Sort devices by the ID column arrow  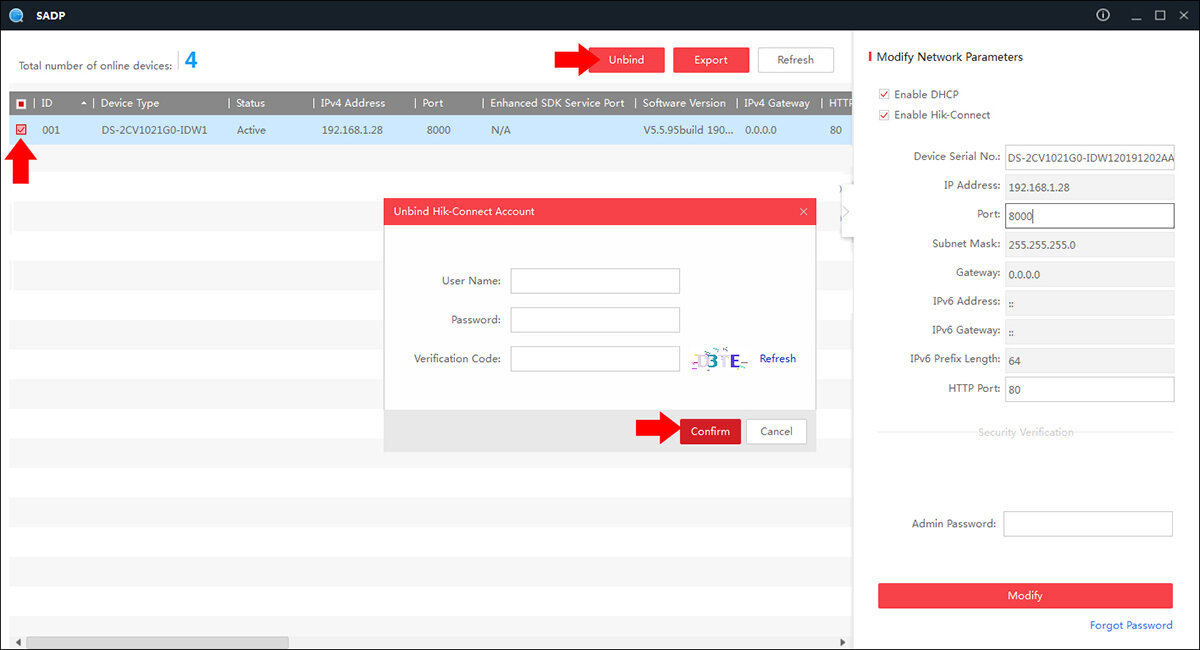point(83,103)
